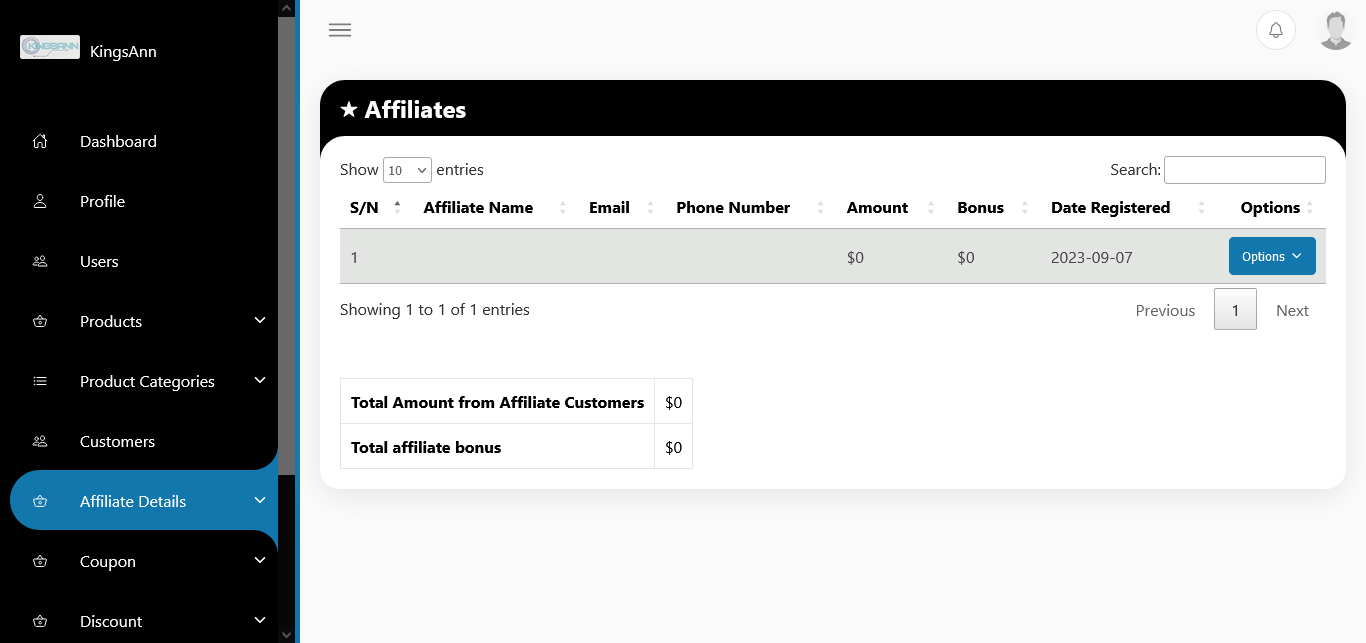Open Products menu item
The height and width of the screenshot is (643, 1366).
click(x=111, y=321)
